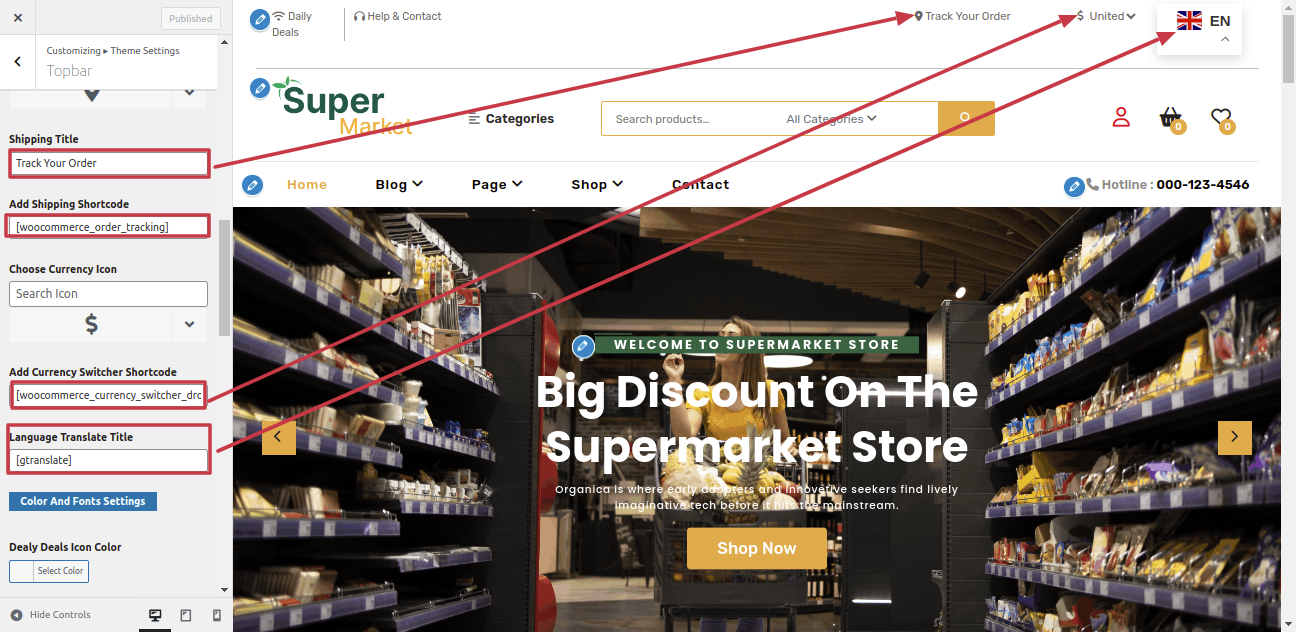Switch to desktop preview device icon
1296x632 pixels.
tap(154, 615)
